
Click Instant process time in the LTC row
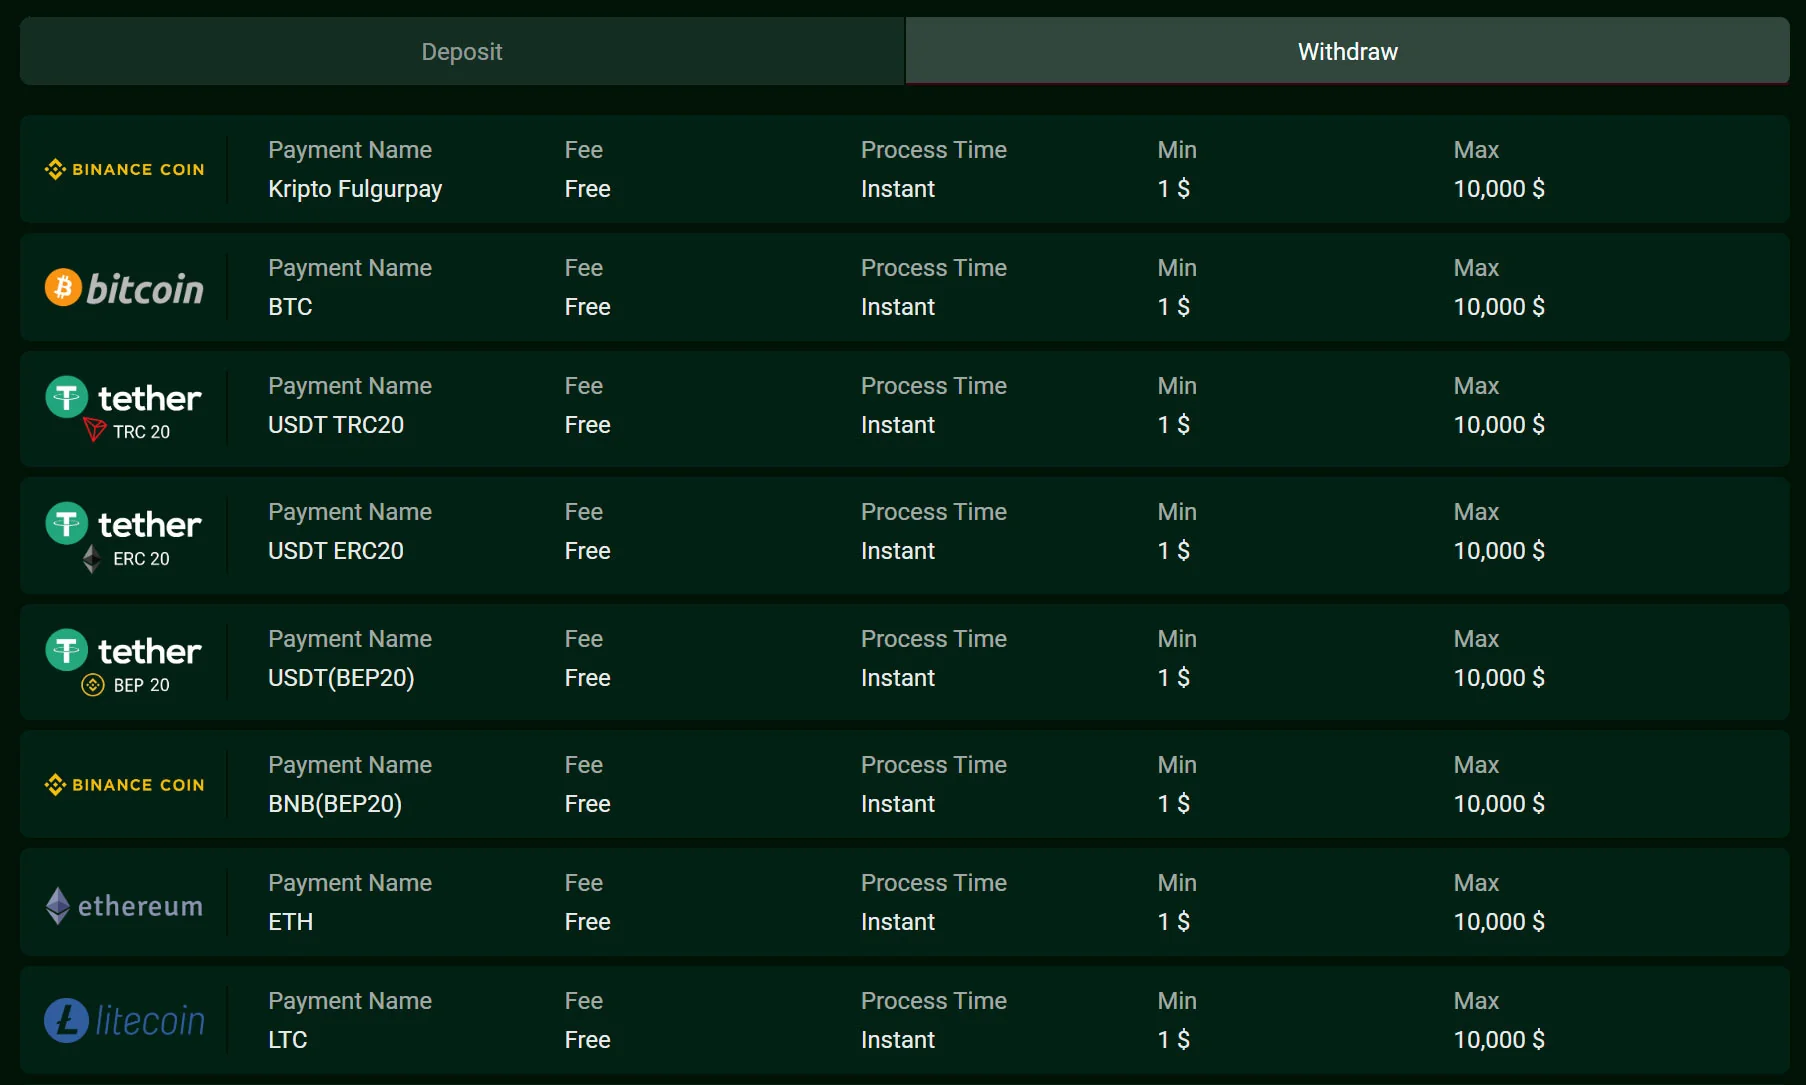898,1040
